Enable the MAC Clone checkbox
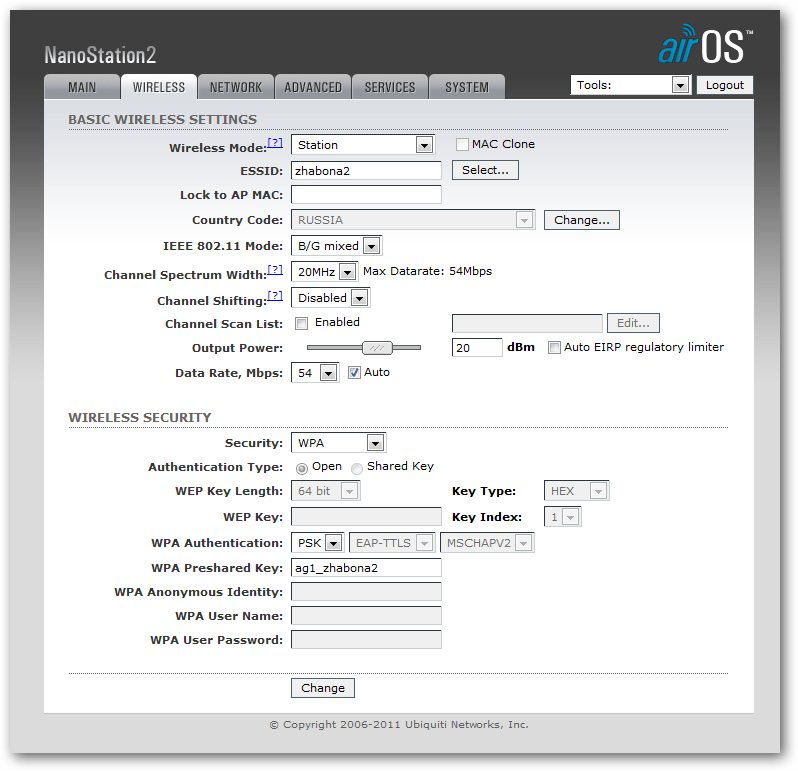Image resolution: width=798 pixels, height=771 pixels. point(462,145)
